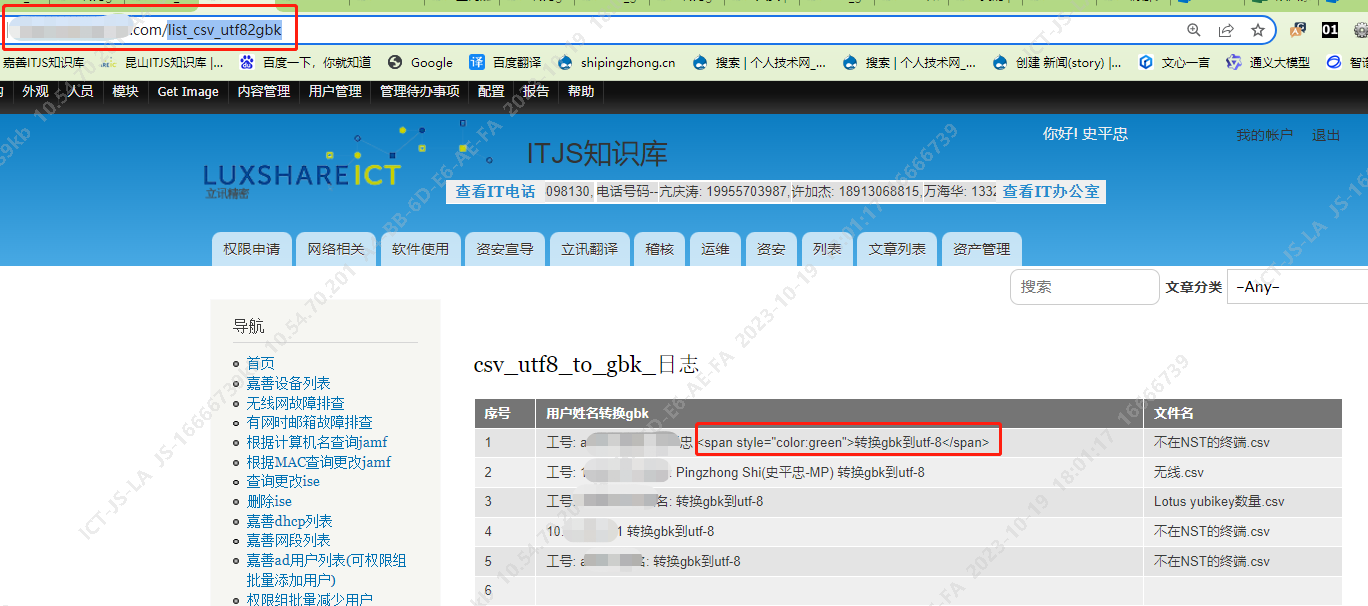The height and width of the screenshot is (606, 1368).
Task: Open the 内容管理 admin menu
Action: click(x=264, y=91)
